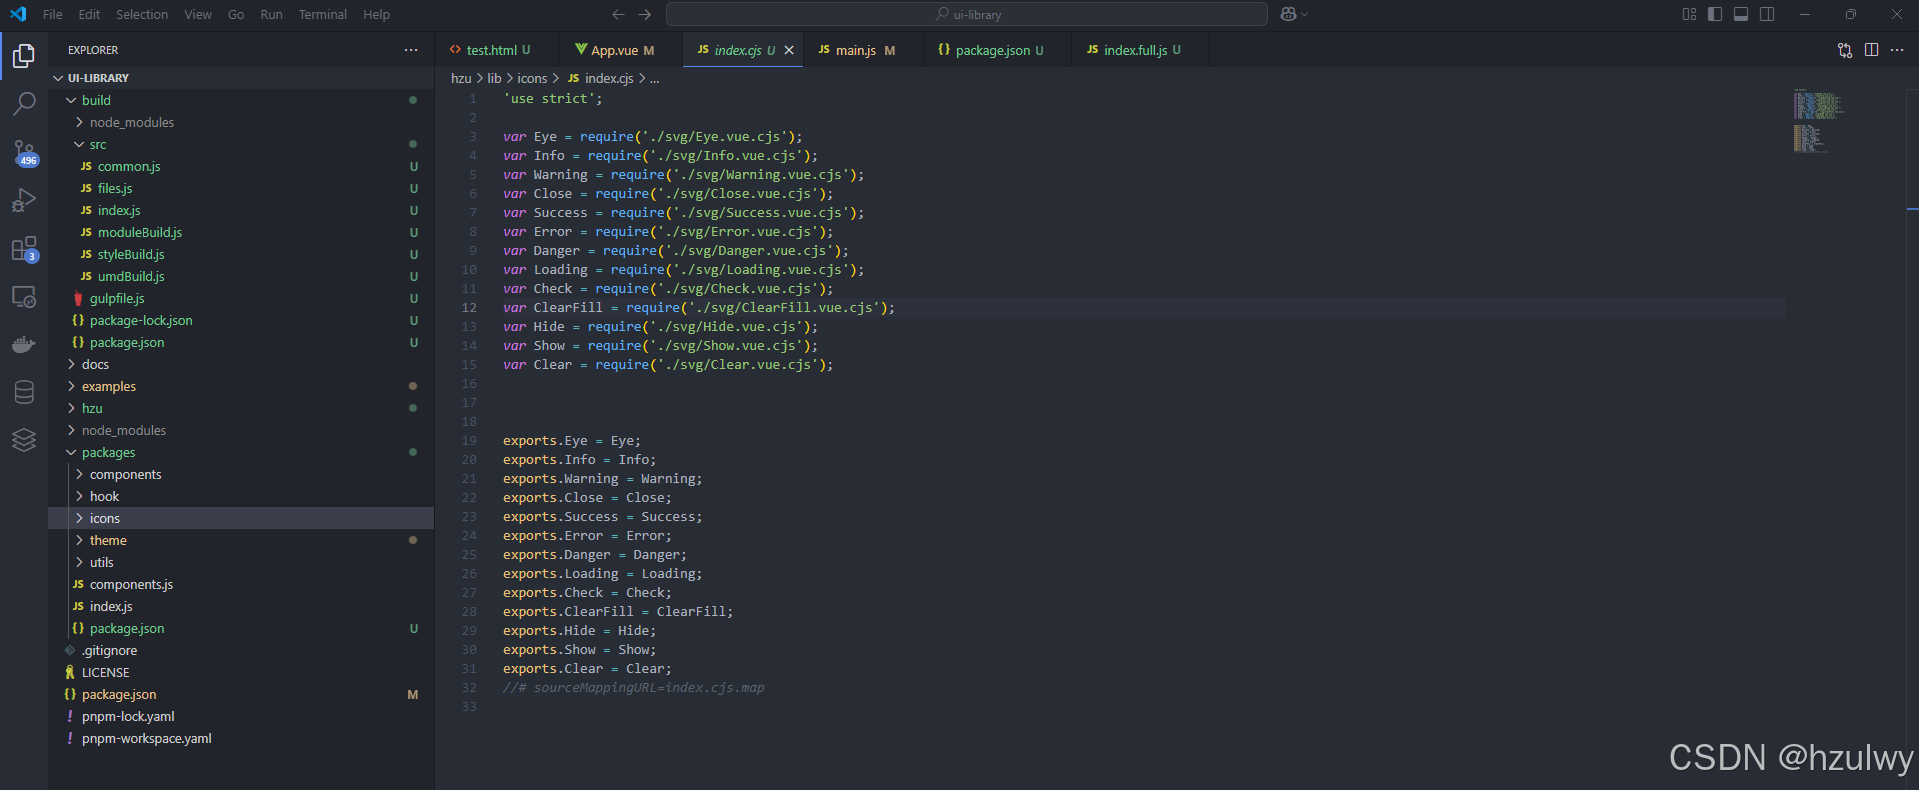
Task: Open the Docker view in activity bar
Action: pyautogui.click(x=24, y=344)
